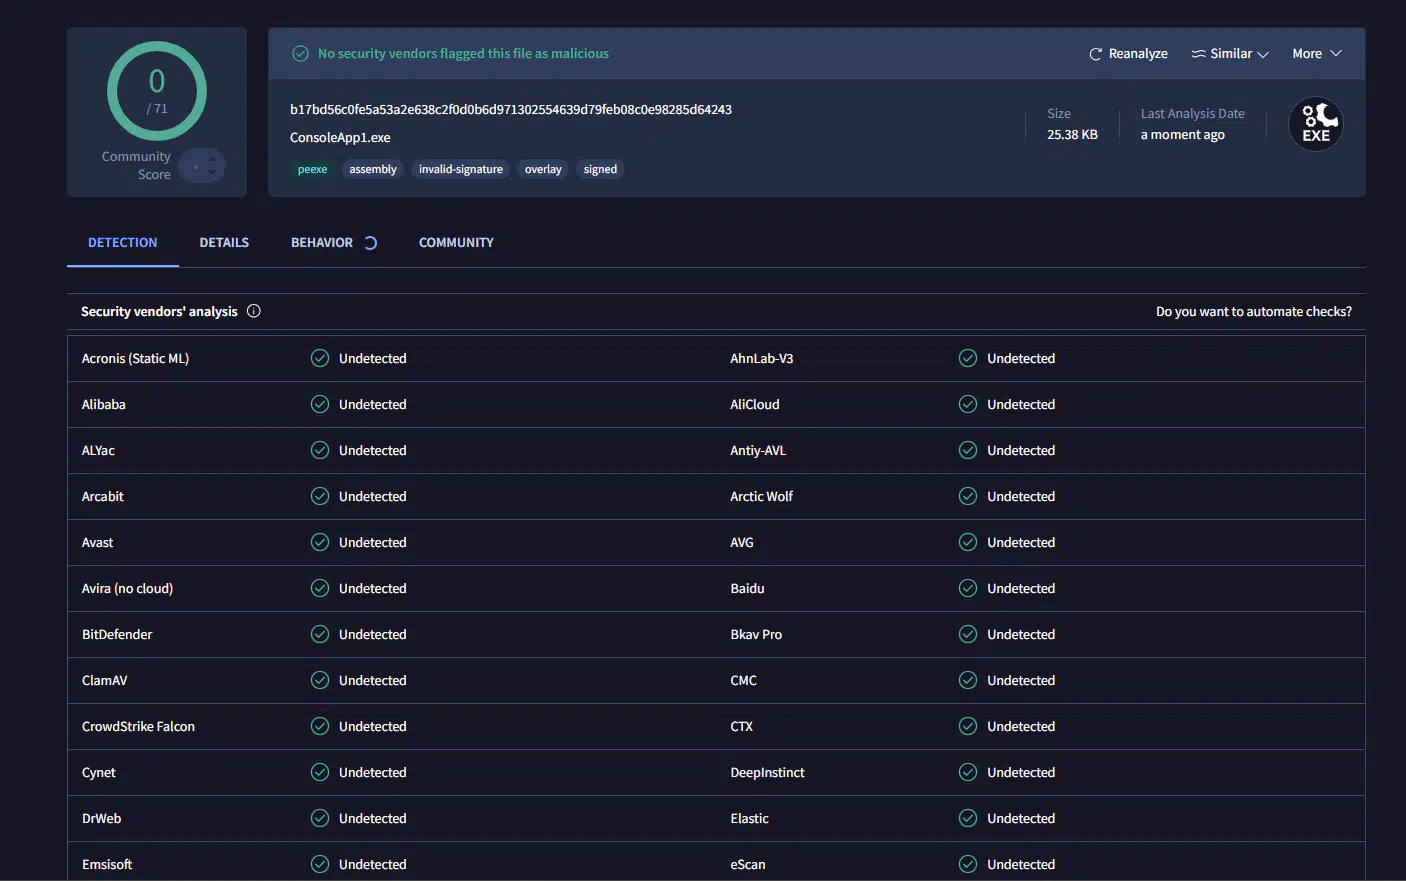The image size is (1406, 881).
Task: Click the 25.38 KB size value
Action: [1072, 134]
